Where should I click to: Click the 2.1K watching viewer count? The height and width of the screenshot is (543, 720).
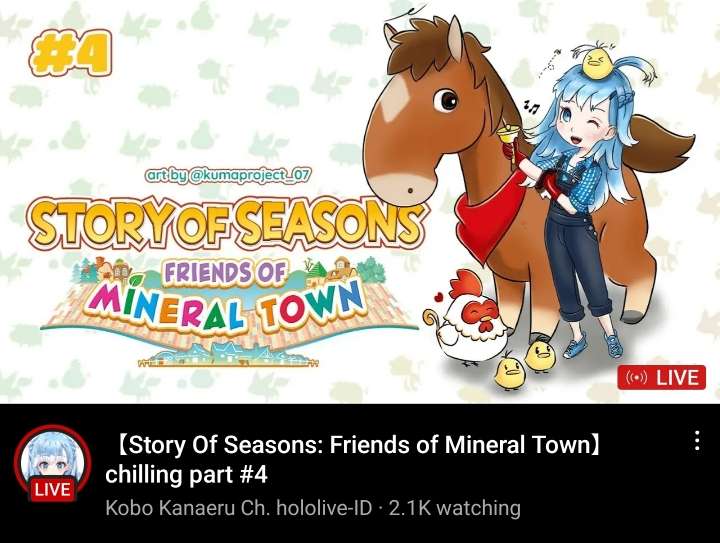pyautogui.click(x=455, y=508)
